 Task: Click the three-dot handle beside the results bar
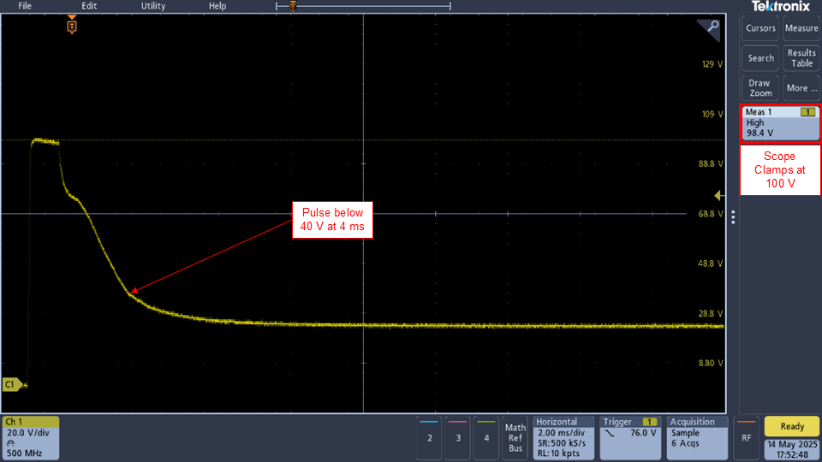(733, 217)
